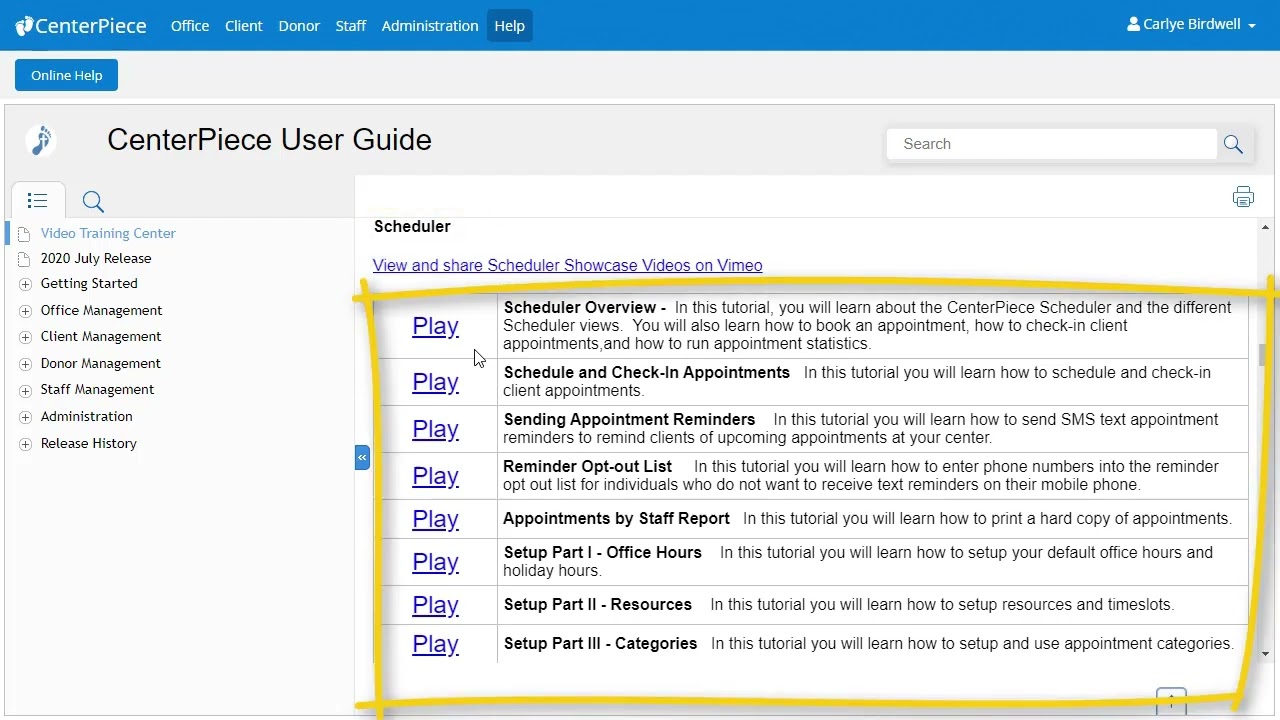
Task: Click the 2020 July Release page icon
Action: tap(24, 259)
